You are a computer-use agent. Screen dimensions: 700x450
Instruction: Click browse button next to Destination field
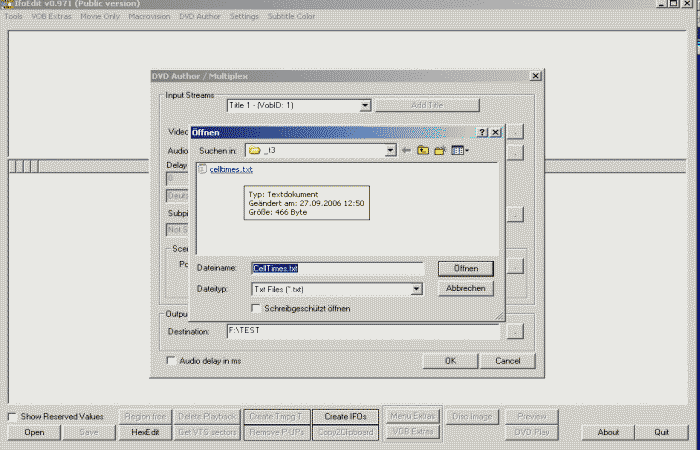point(515,331)
